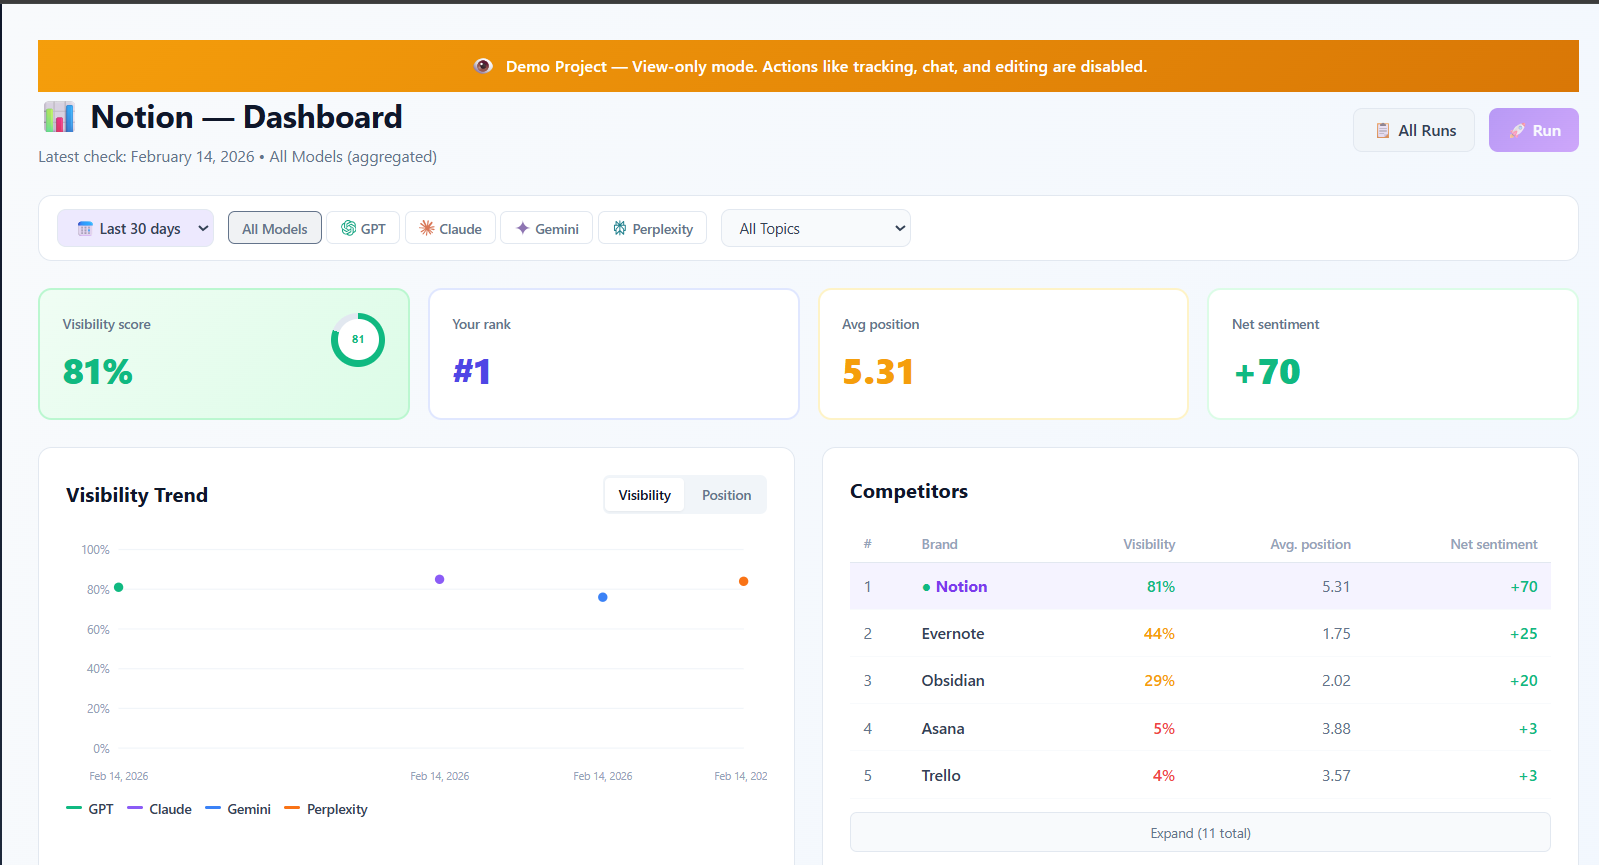Viewport: 1599px width, 865px height.
Task: Click the rocket icon in Run button
Action: [1517, 131]
